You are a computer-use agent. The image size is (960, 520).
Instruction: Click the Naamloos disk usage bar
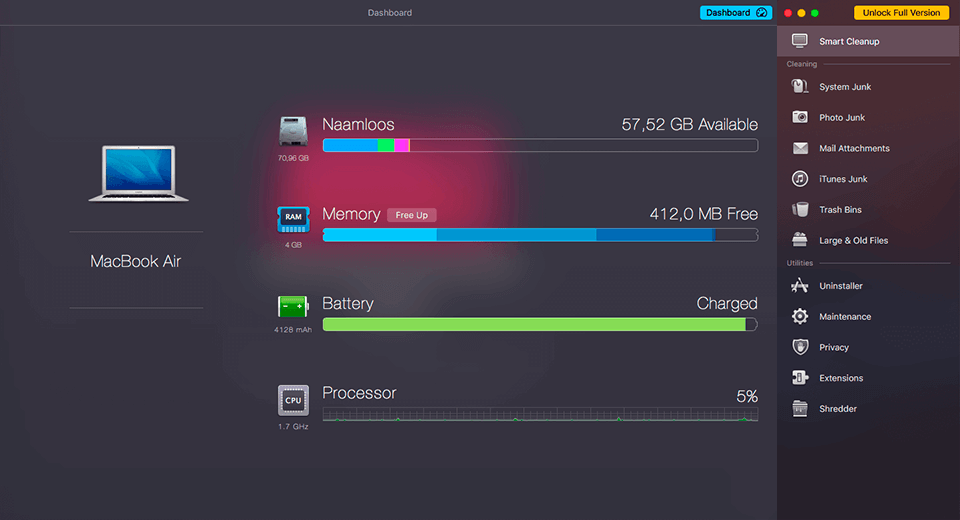tap(540, 145)
